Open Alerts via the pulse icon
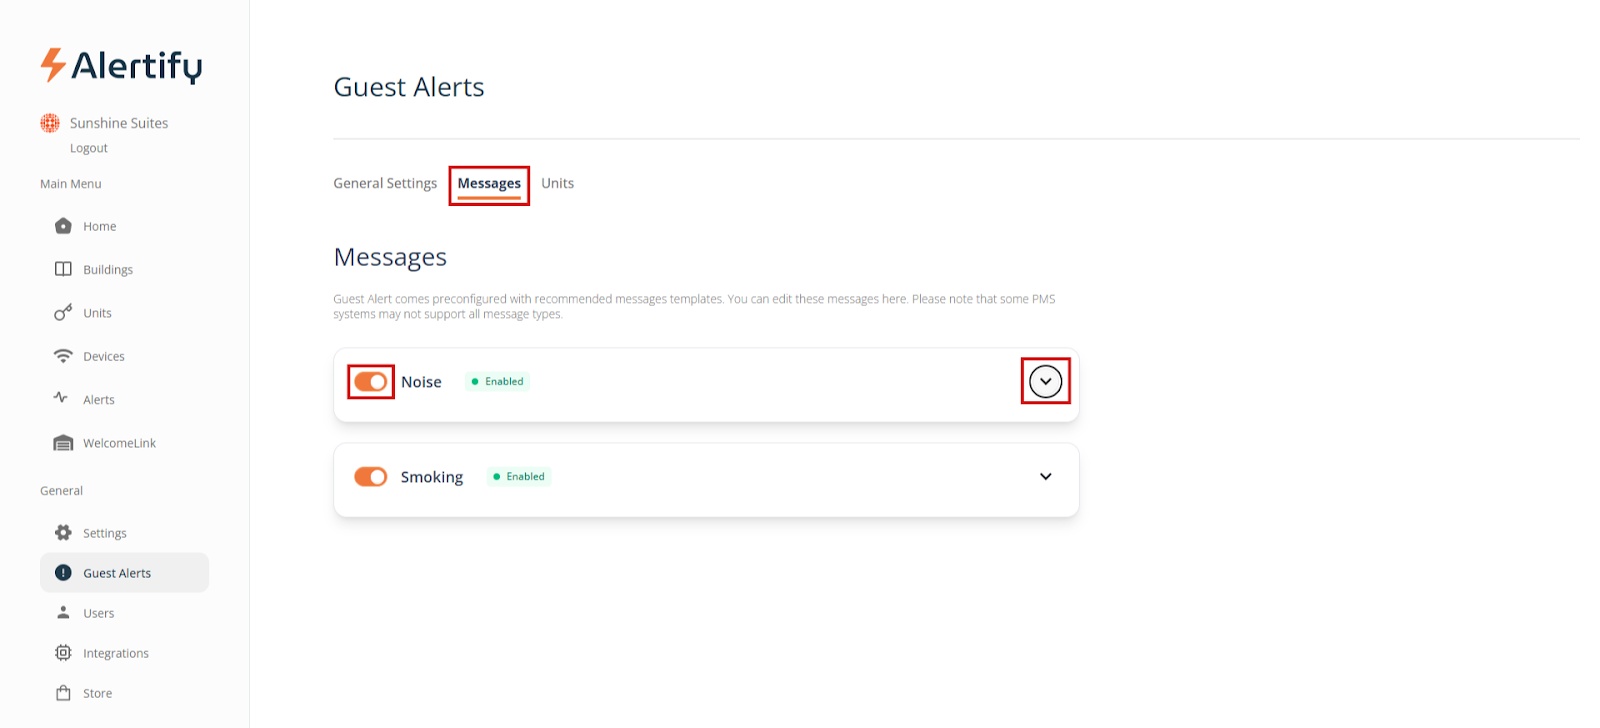The width and height of the screenshot is (1600, 728). [x=61, y=398]
